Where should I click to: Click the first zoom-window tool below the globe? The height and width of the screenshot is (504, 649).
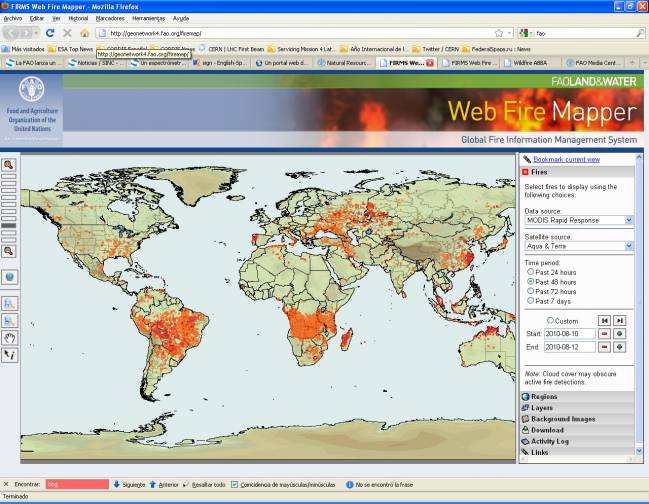pyautogui.click(x=9, y=304)
